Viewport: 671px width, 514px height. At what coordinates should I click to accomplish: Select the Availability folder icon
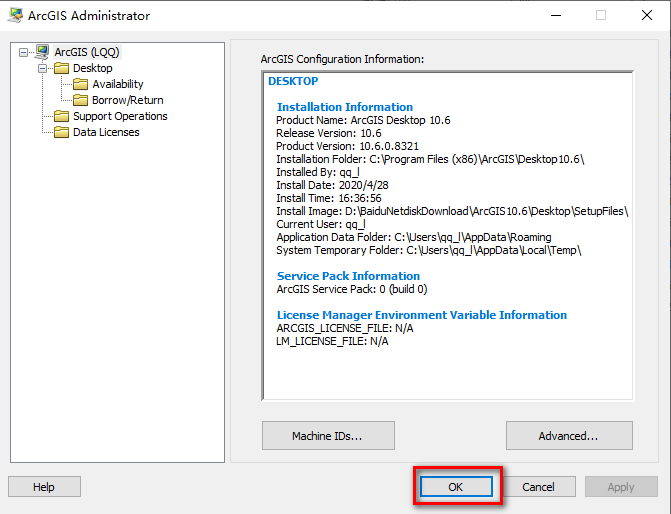(x=81, y=84)
